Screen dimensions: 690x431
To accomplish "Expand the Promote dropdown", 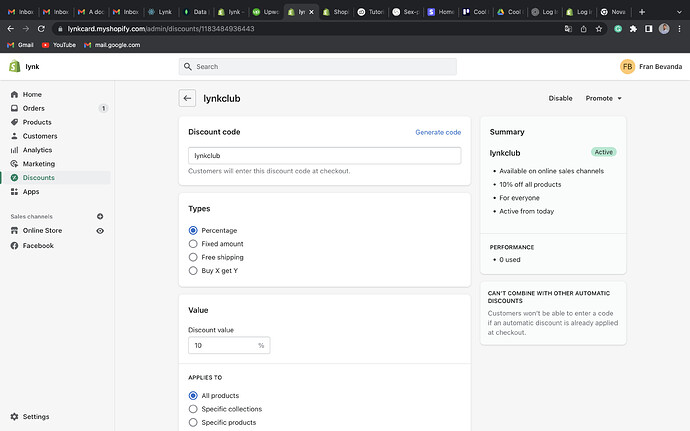I will coord(604,98).
